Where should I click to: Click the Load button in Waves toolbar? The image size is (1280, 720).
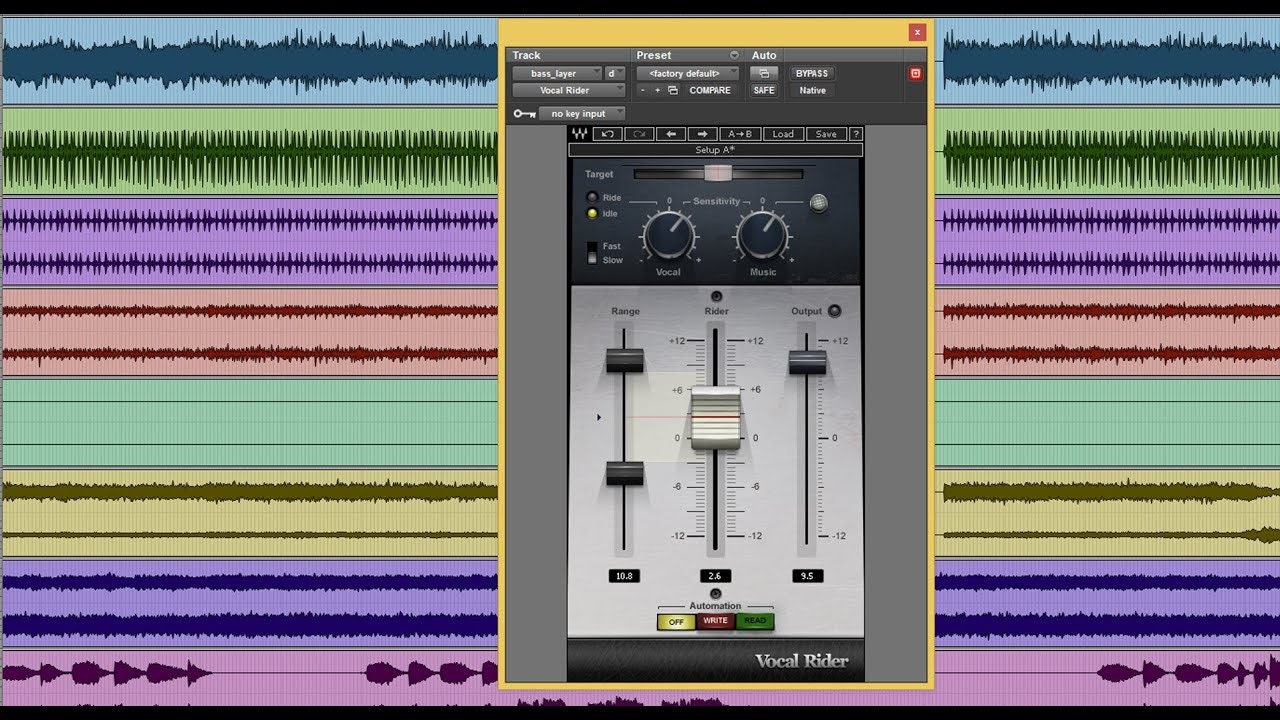(783, 134)
